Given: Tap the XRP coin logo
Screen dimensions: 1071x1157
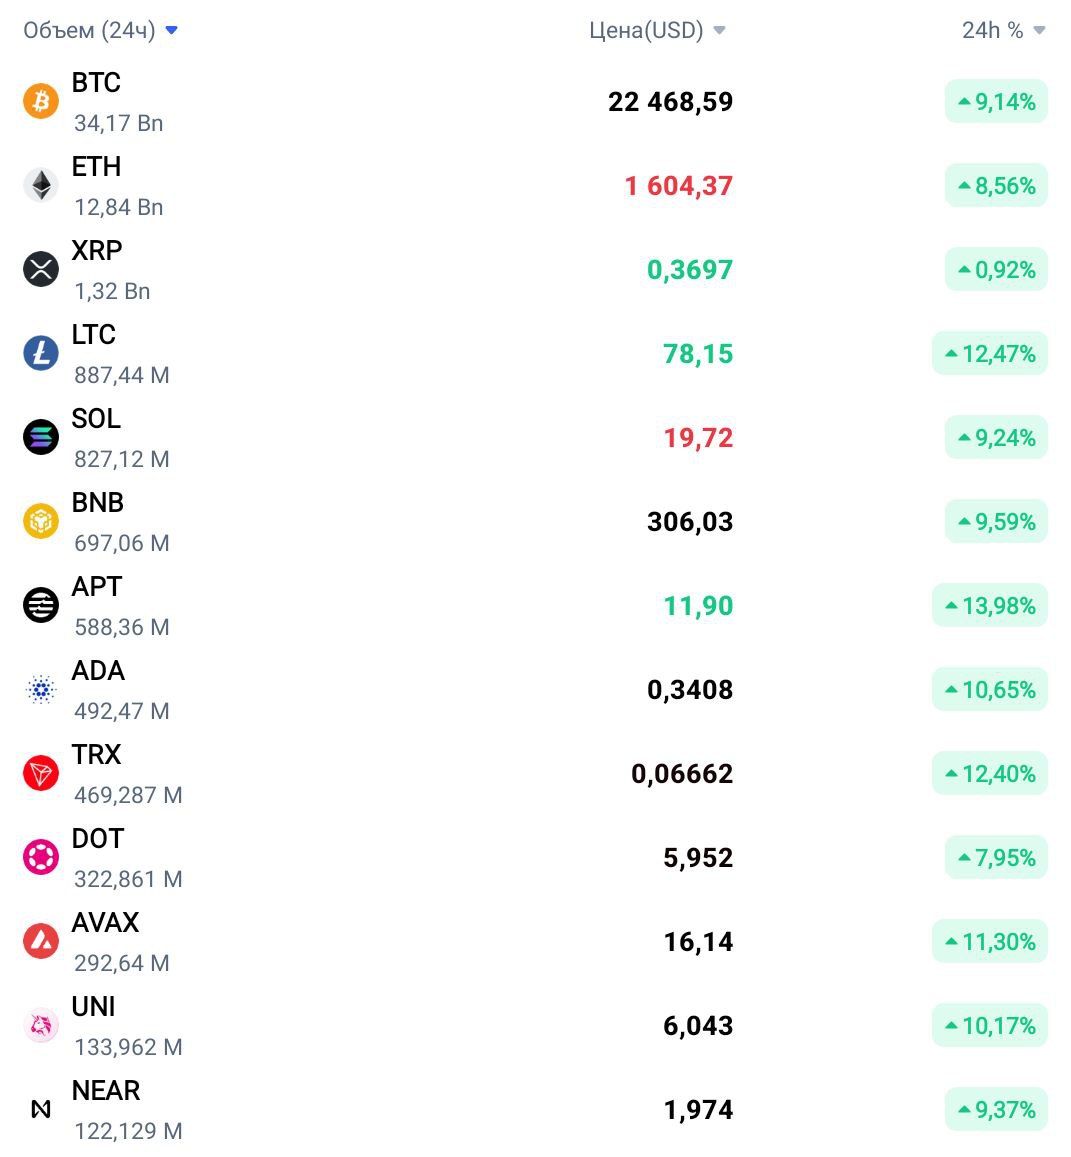Looking at the screenshot, I should pyautogui.click(x=41, y=269).
